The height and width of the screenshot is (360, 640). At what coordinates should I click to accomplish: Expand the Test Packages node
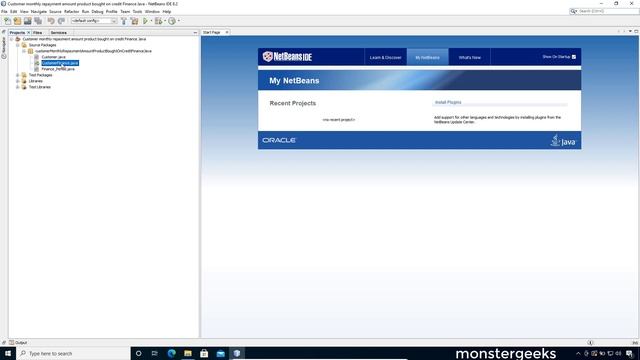pyautogui.click(x=18, y=75)
